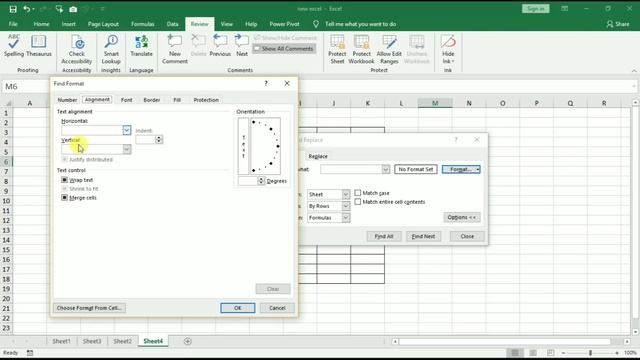Viewport: 640px width, 360px height.
Task: Toggle the Shrink to fit checkbox
Action: (64, 189)
